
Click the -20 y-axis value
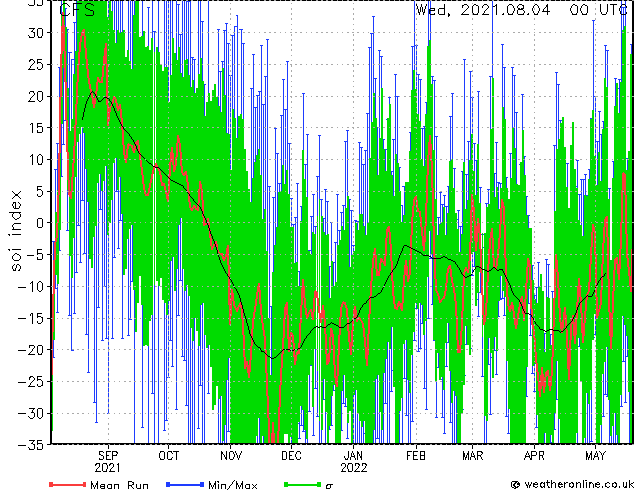coord(31,350)
